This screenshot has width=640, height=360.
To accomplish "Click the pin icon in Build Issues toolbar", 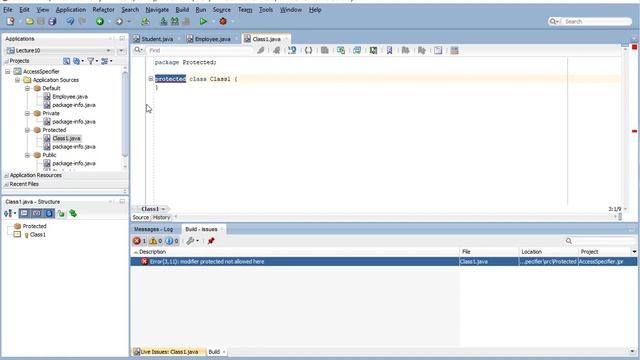I will click(x=211, y=241).
